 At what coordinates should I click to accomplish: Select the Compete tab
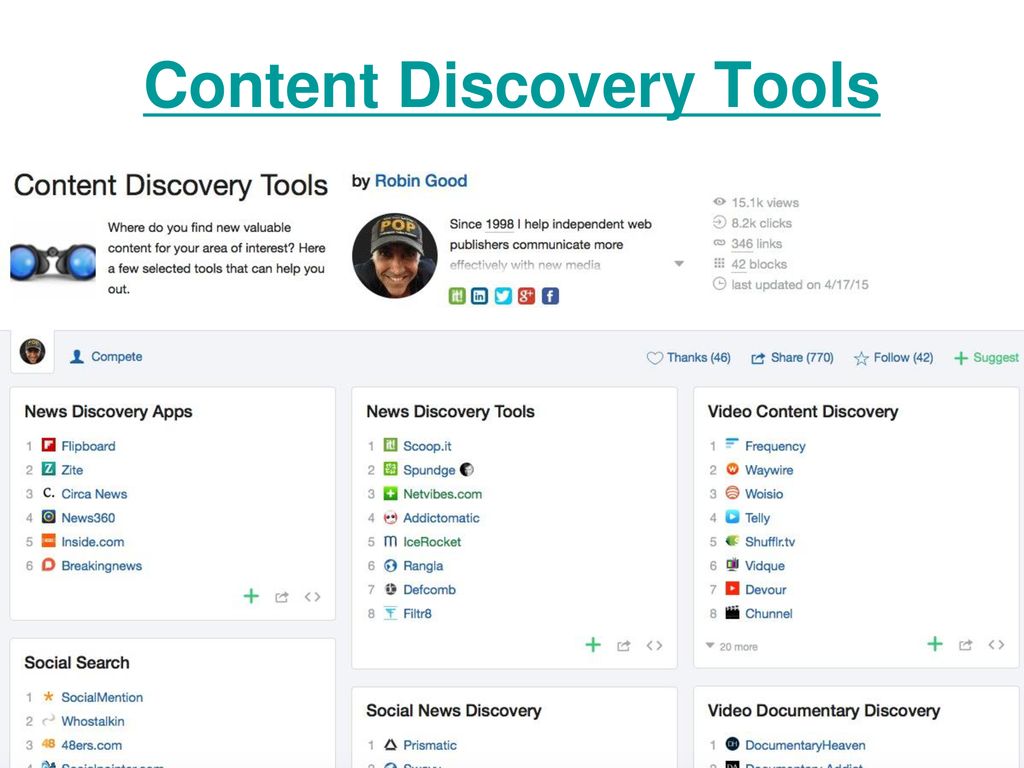(x=106, y=357)
